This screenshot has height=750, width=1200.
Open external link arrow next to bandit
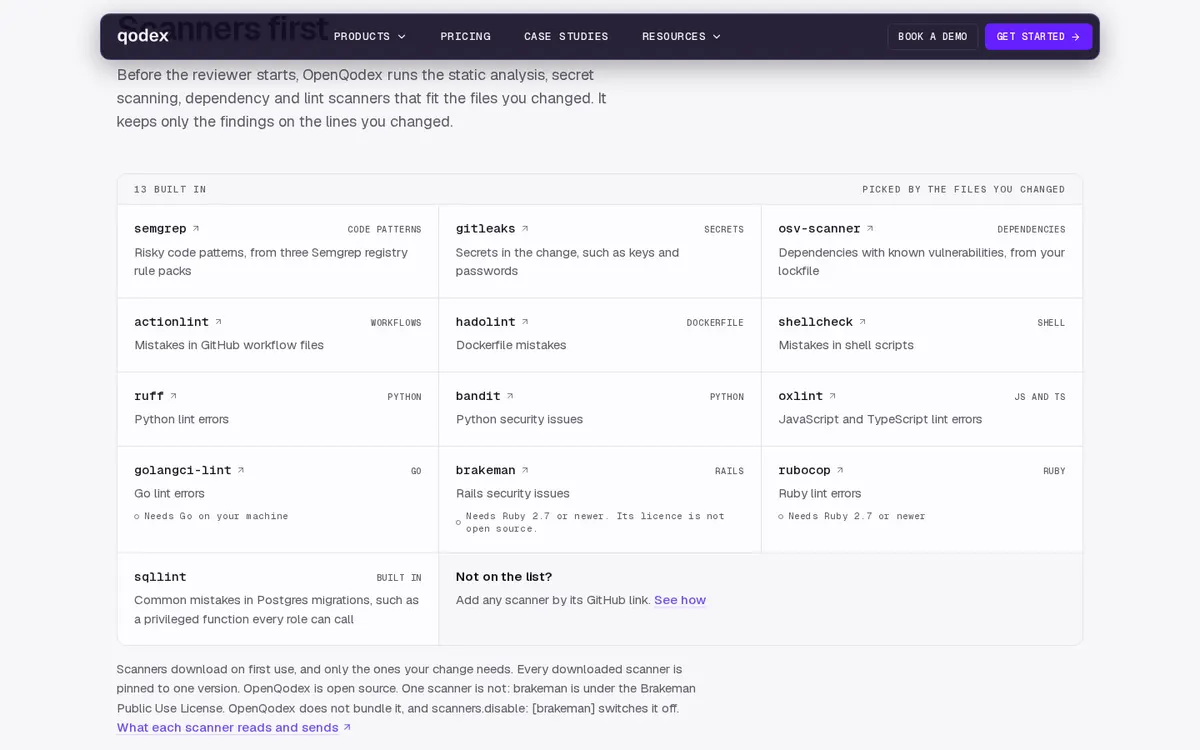[x=510, y=396]
